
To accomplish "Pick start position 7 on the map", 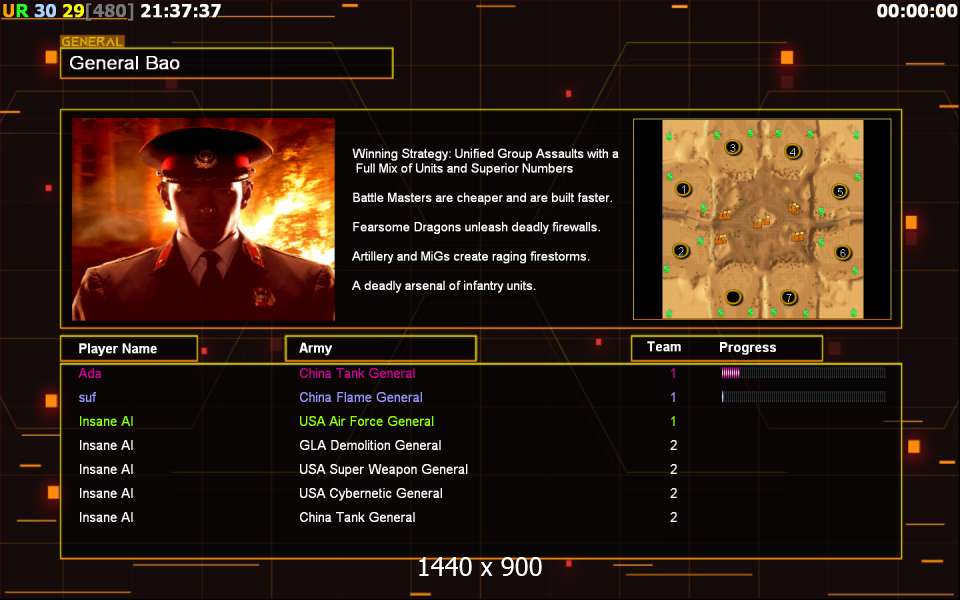I will tap(789, 298).
